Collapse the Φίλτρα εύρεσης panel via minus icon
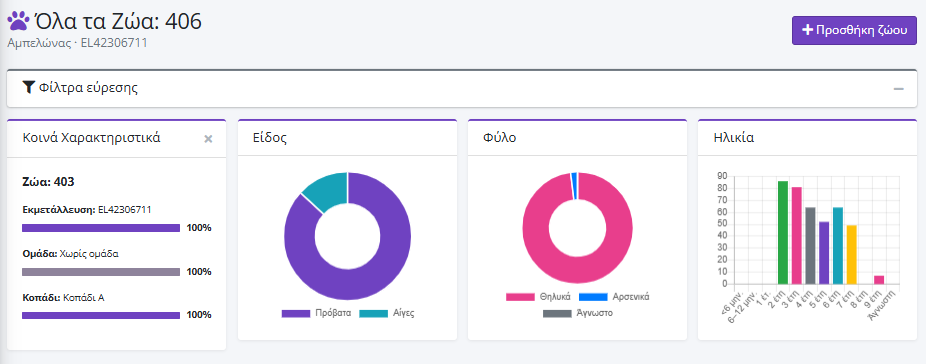The height and width of the screenshot is (364, 926). tap(898, 89)
